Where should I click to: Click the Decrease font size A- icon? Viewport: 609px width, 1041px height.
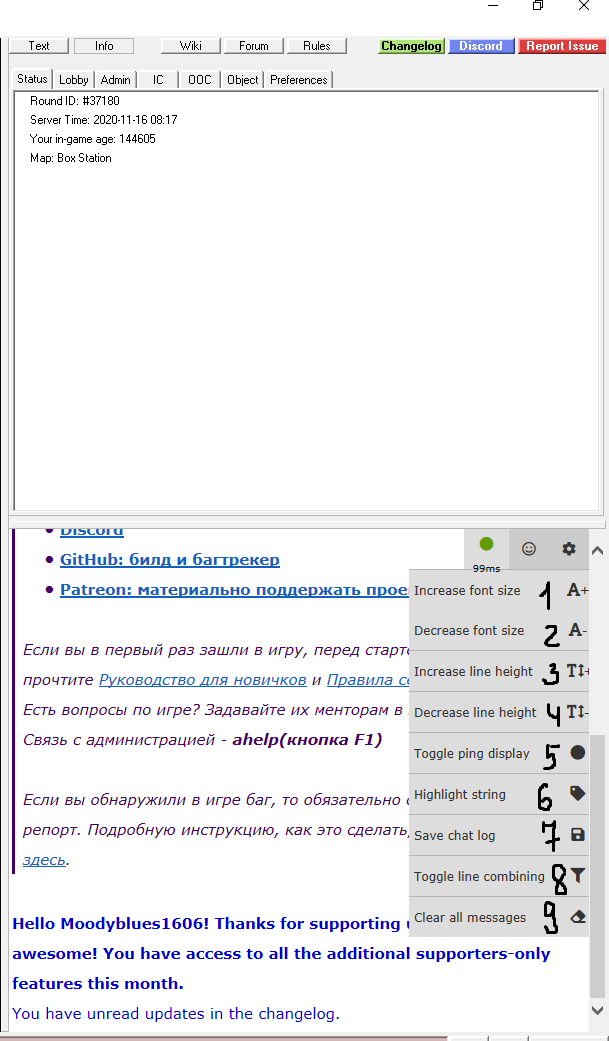click(577, 631)
